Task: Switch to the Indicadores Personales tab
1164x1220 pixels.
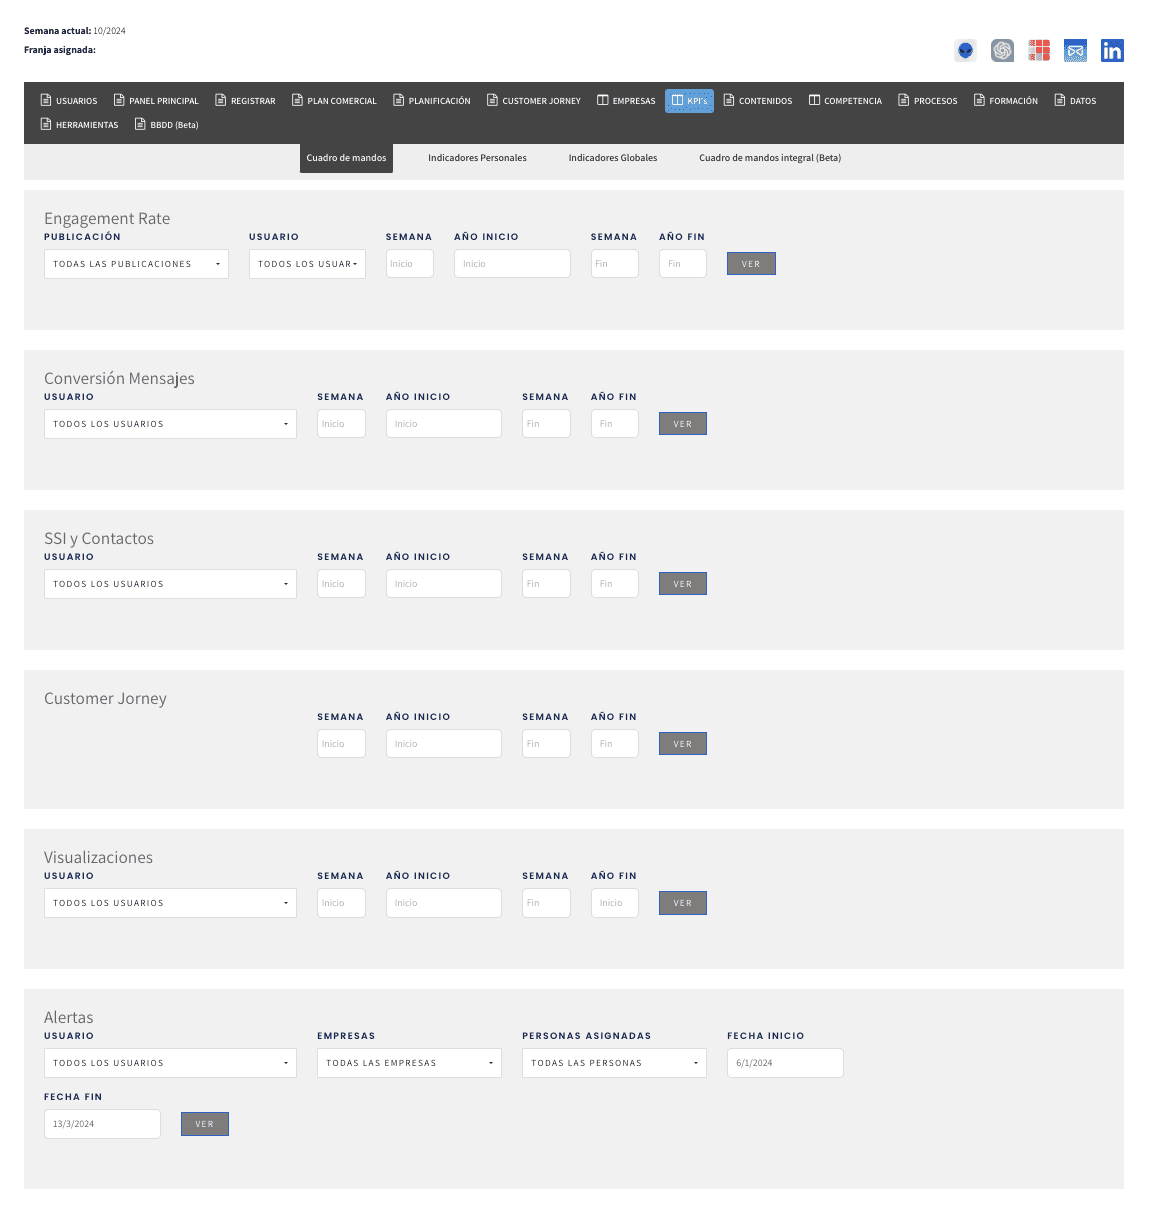Action: coord(477,158)
